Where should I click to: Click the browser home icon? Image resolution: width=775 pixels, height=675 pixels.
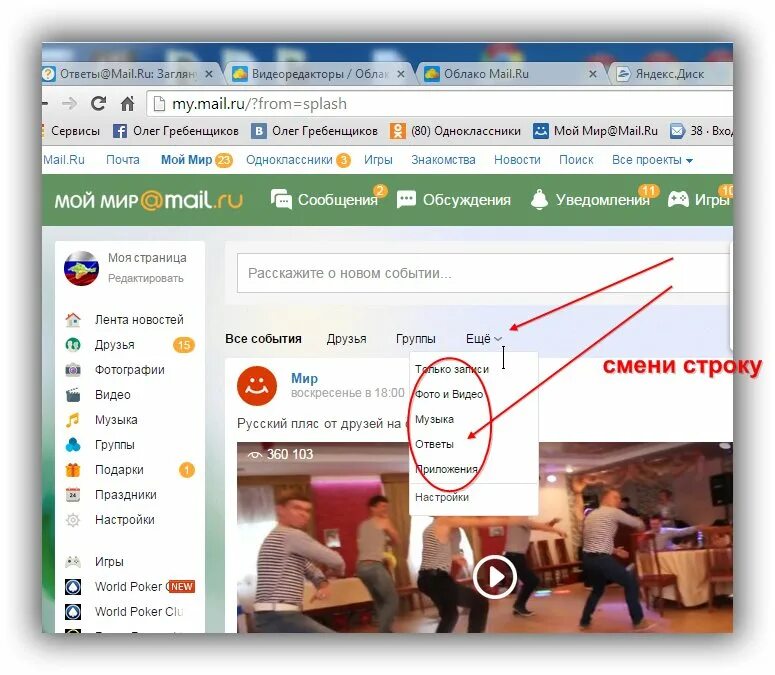tap(128, 104)
